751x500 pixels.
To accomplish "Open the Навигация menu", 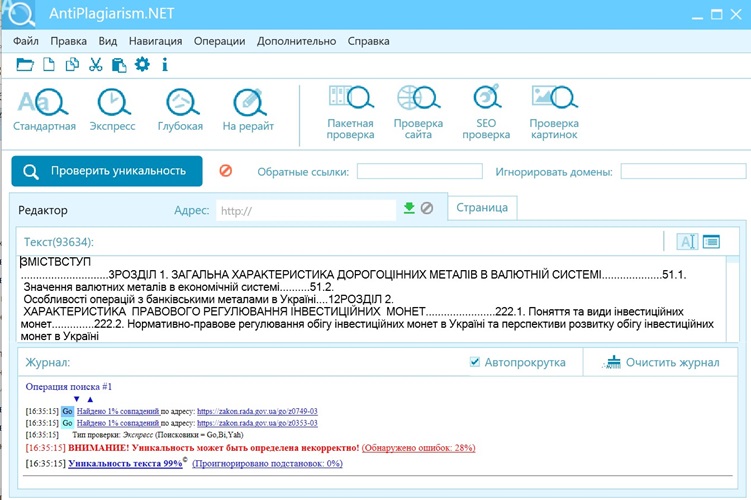I will pyautogui.click(x=156, y=41).
